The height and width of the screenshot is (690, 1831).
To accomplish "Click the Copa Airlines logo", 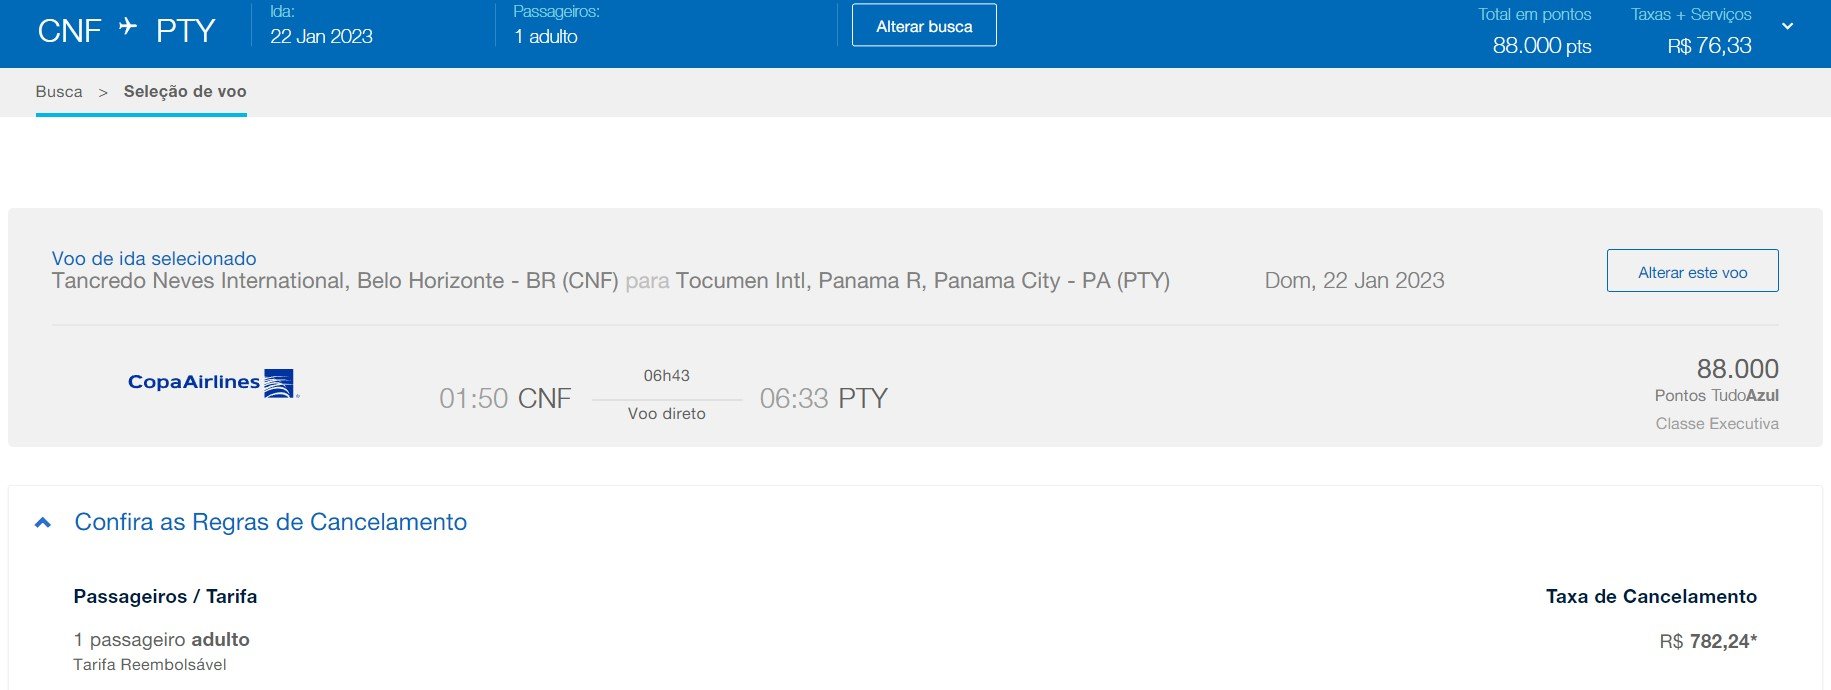I will (213, 383).
